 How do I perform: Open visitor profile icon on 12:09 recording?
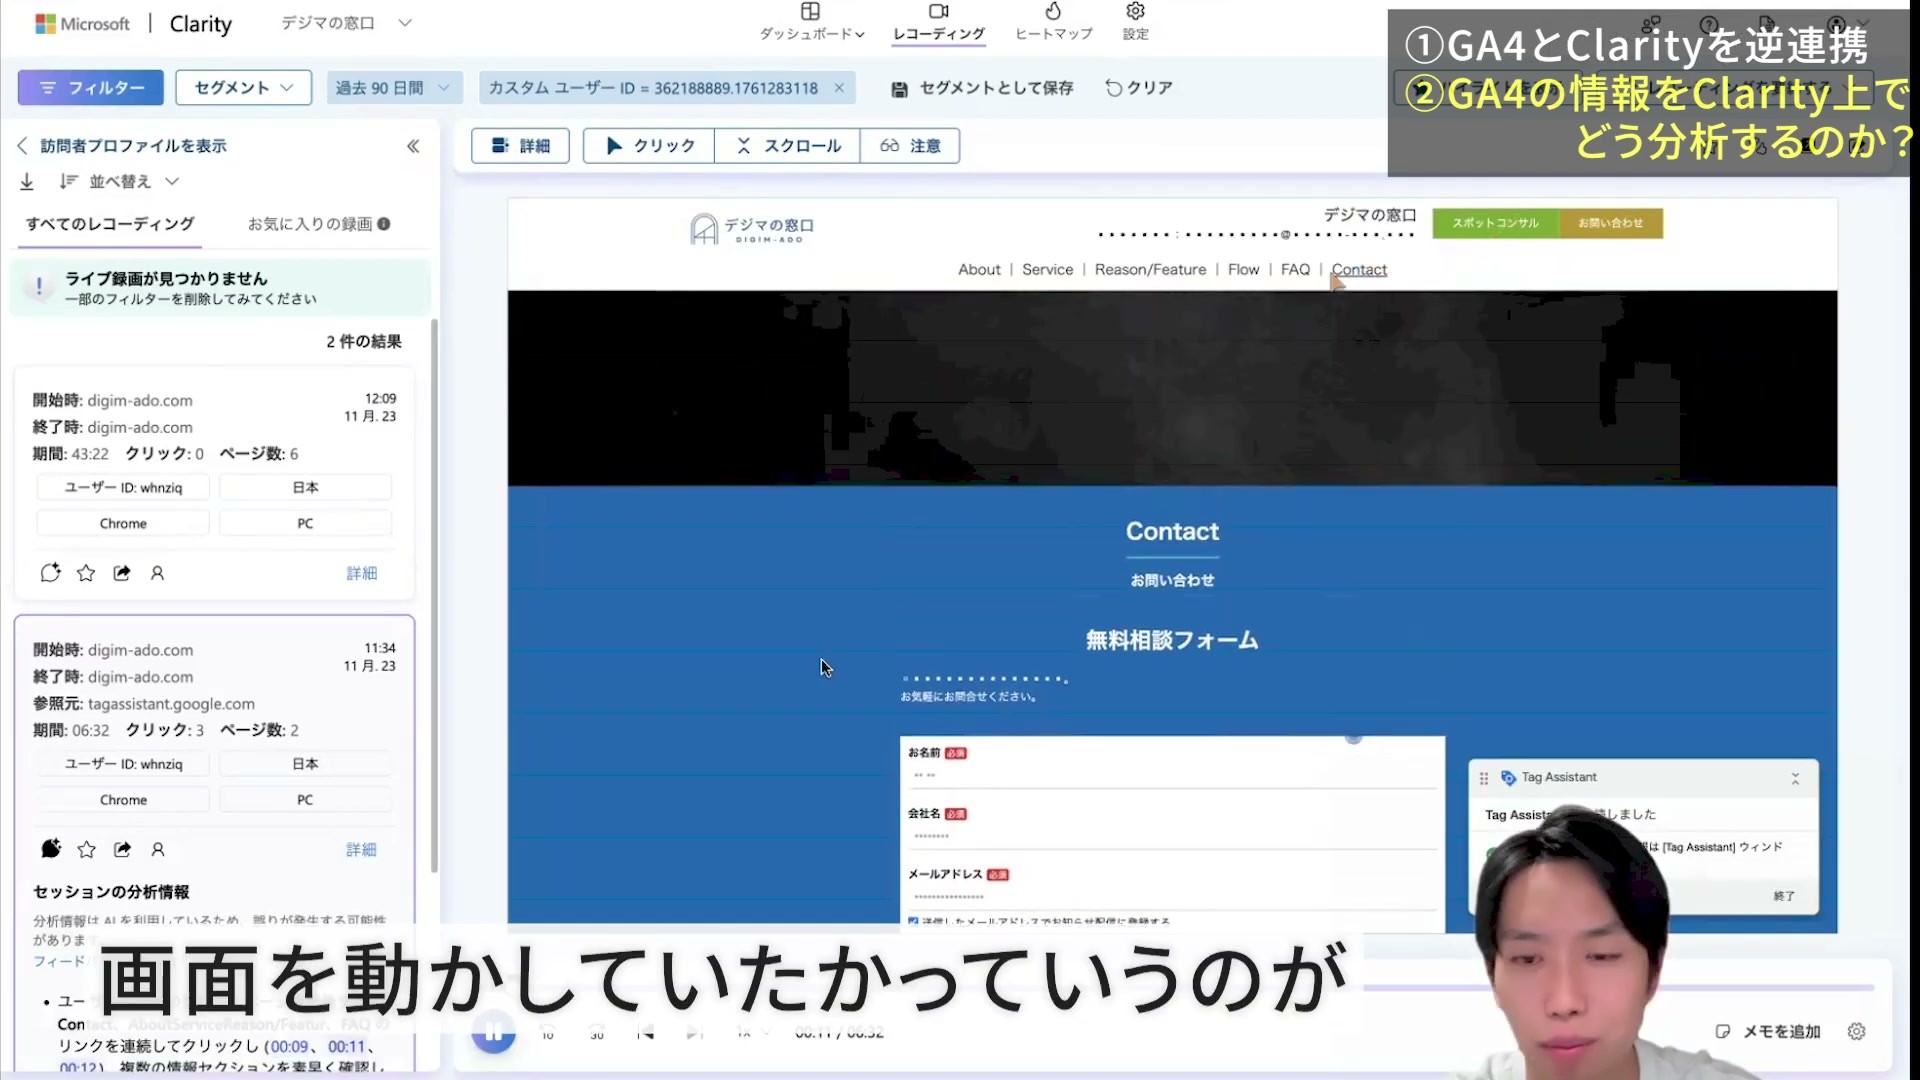point(157,573)
